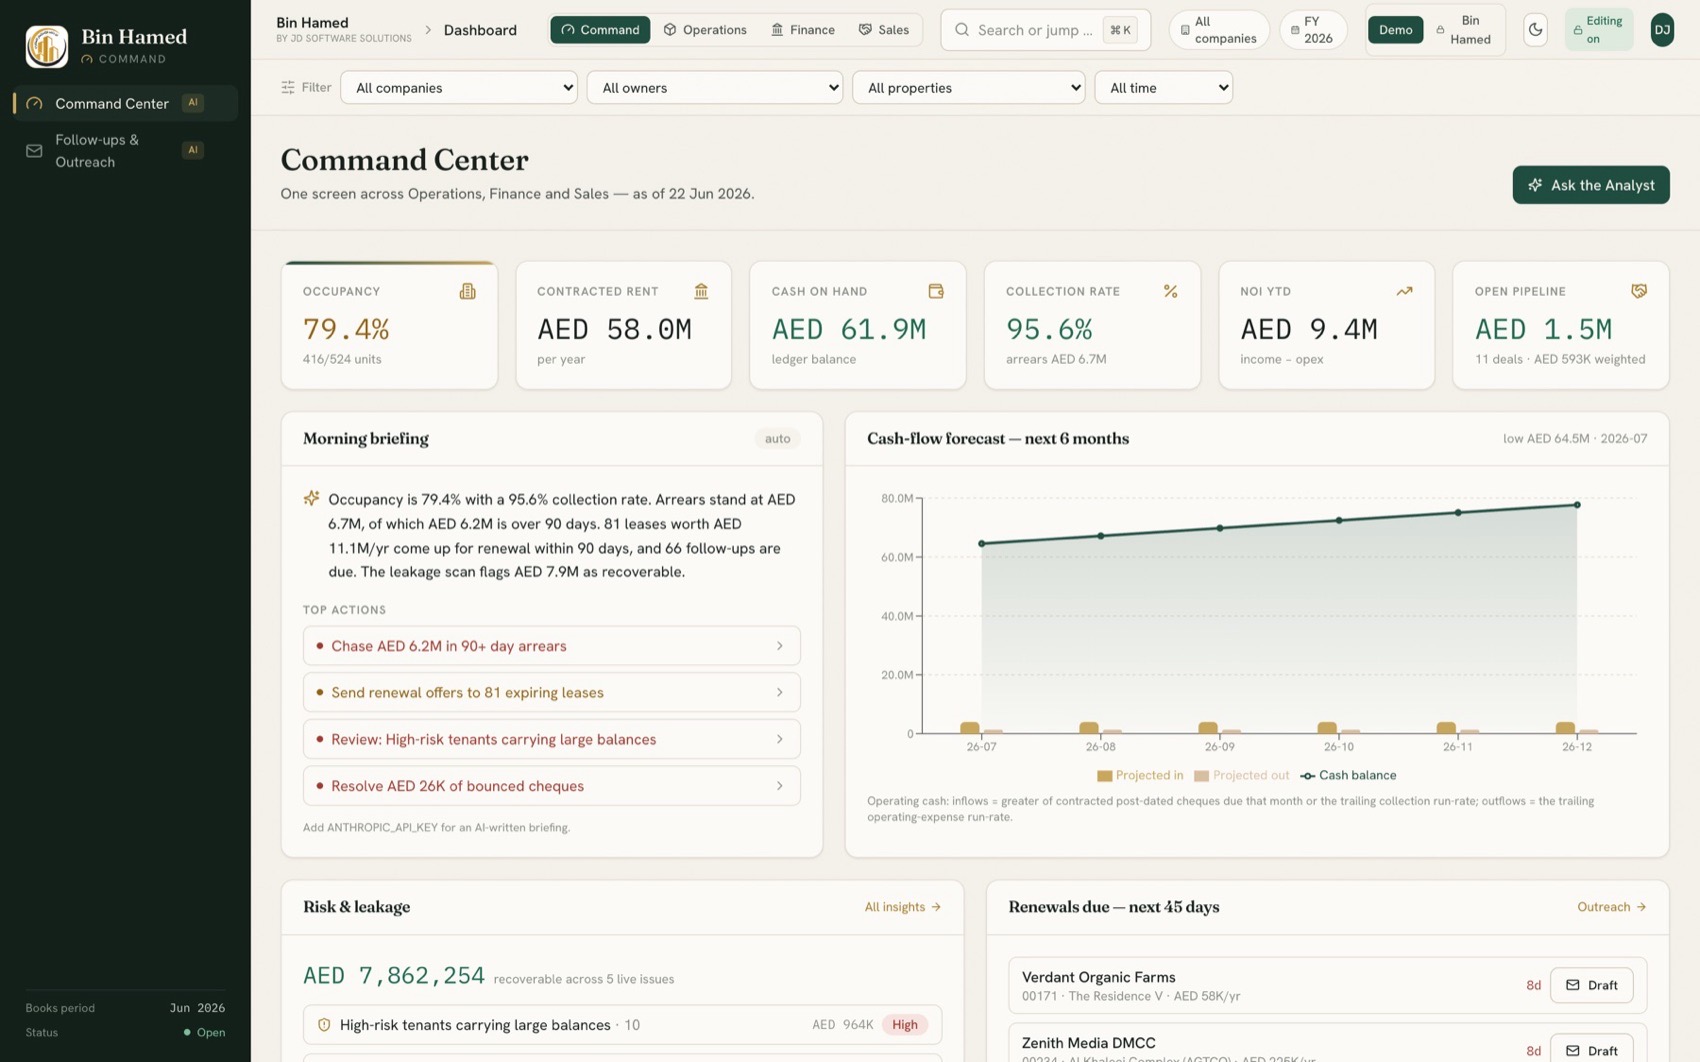This screenshot has height=1062, width=1700.
Task: Toggle the Demo mode pill
Action: (1395, 30)
